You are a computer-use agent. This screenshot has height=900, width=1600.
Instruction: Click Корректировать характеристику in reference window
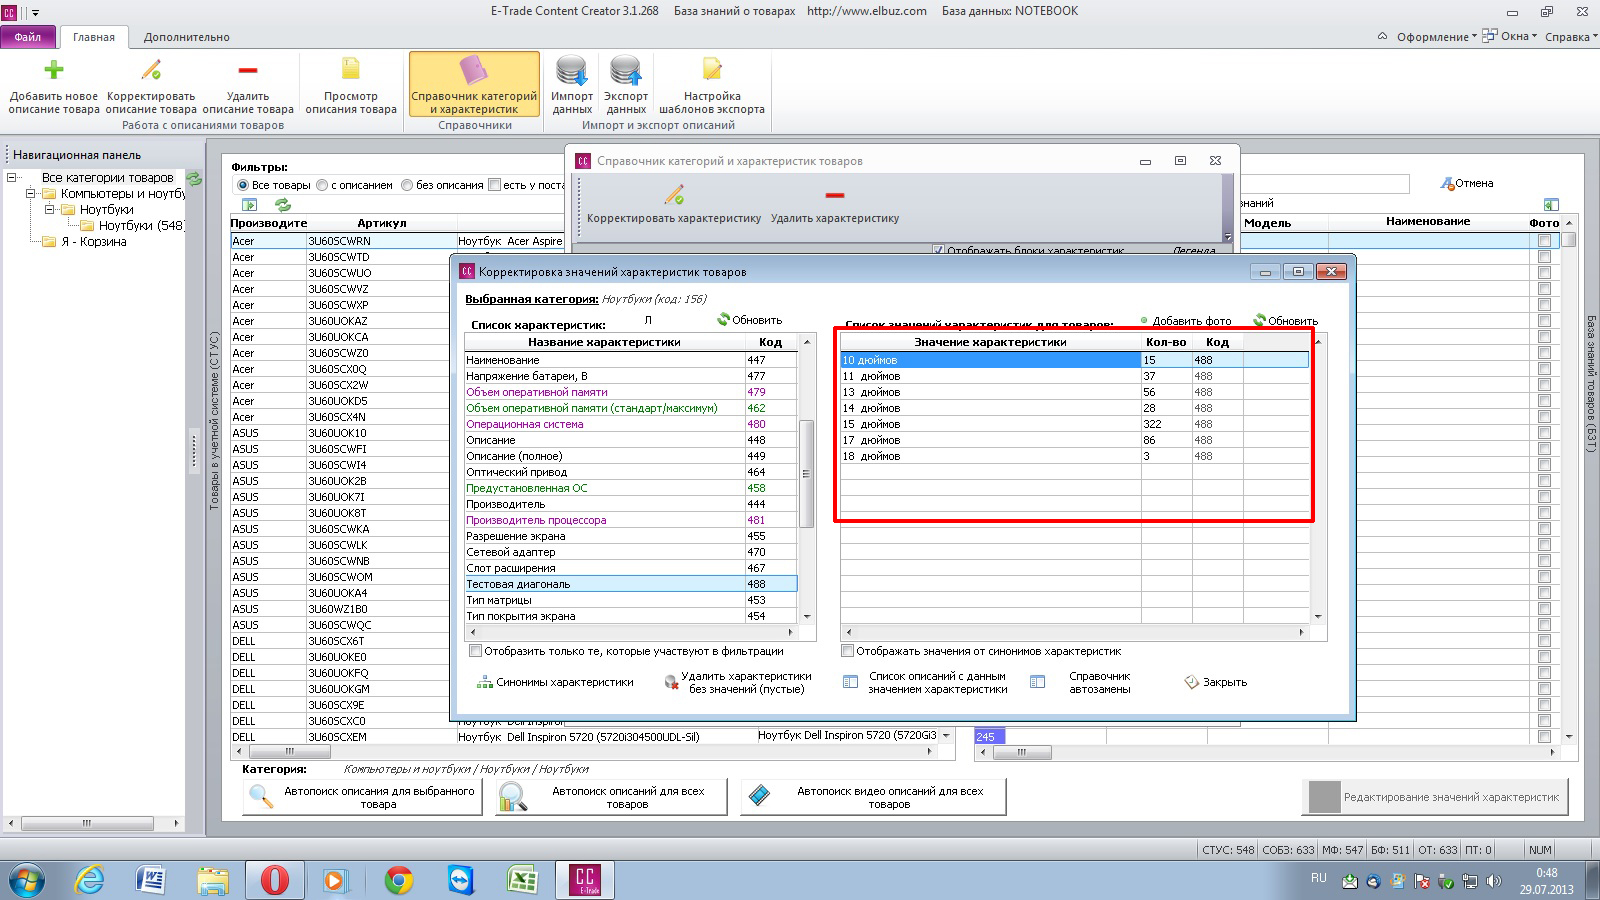(x=674, y=204)
